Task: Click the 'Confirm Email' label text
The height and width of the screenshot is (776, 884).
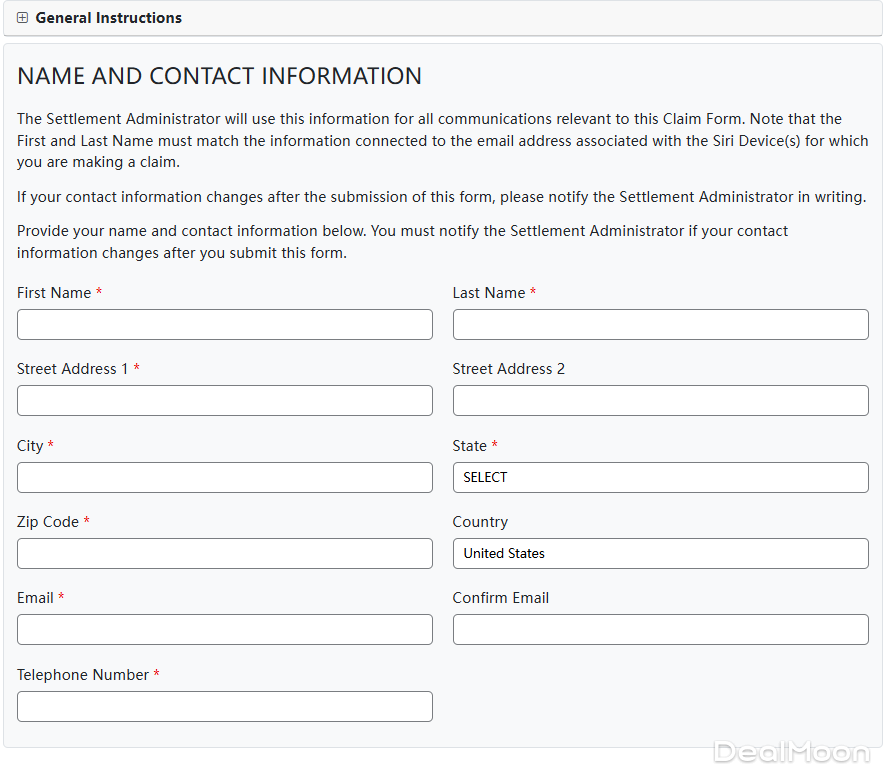Action: [x=501, y=598]
